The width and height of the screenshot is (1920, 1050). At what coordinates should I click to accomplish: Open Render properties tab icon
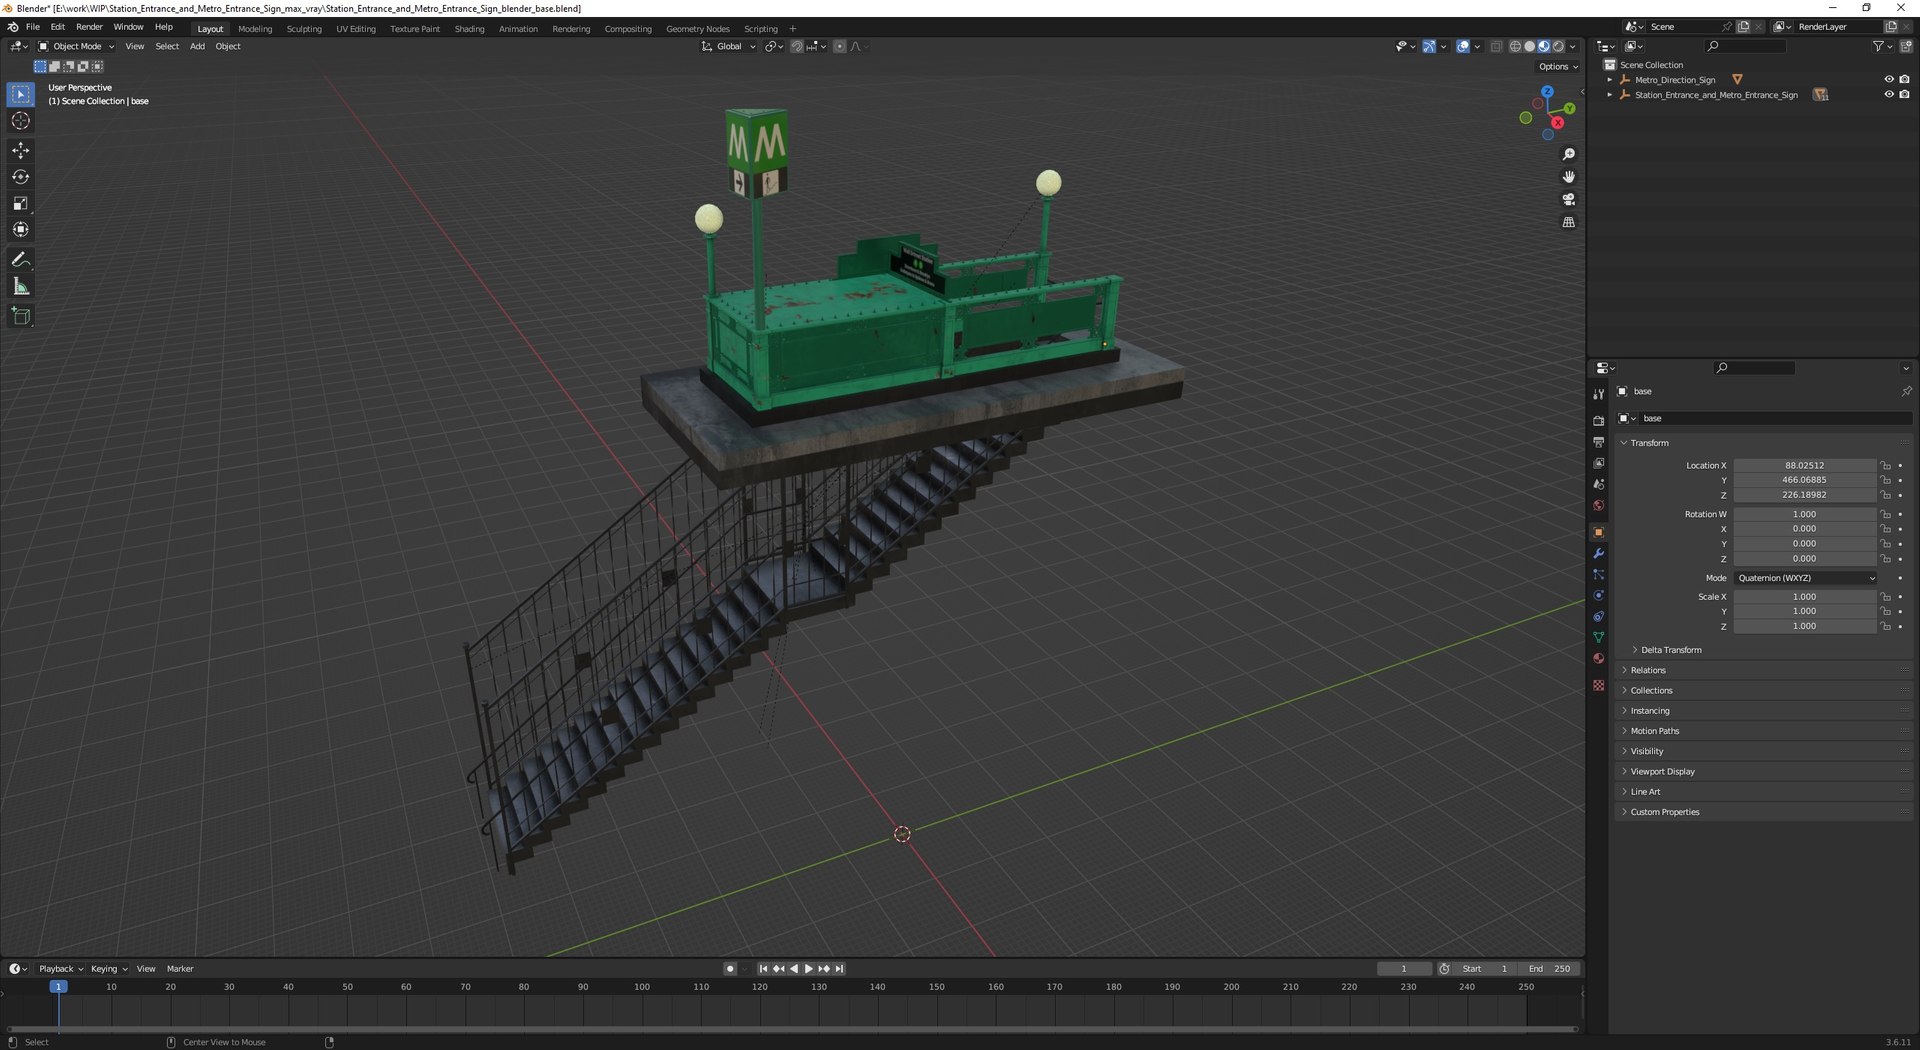pos(1598,421)
